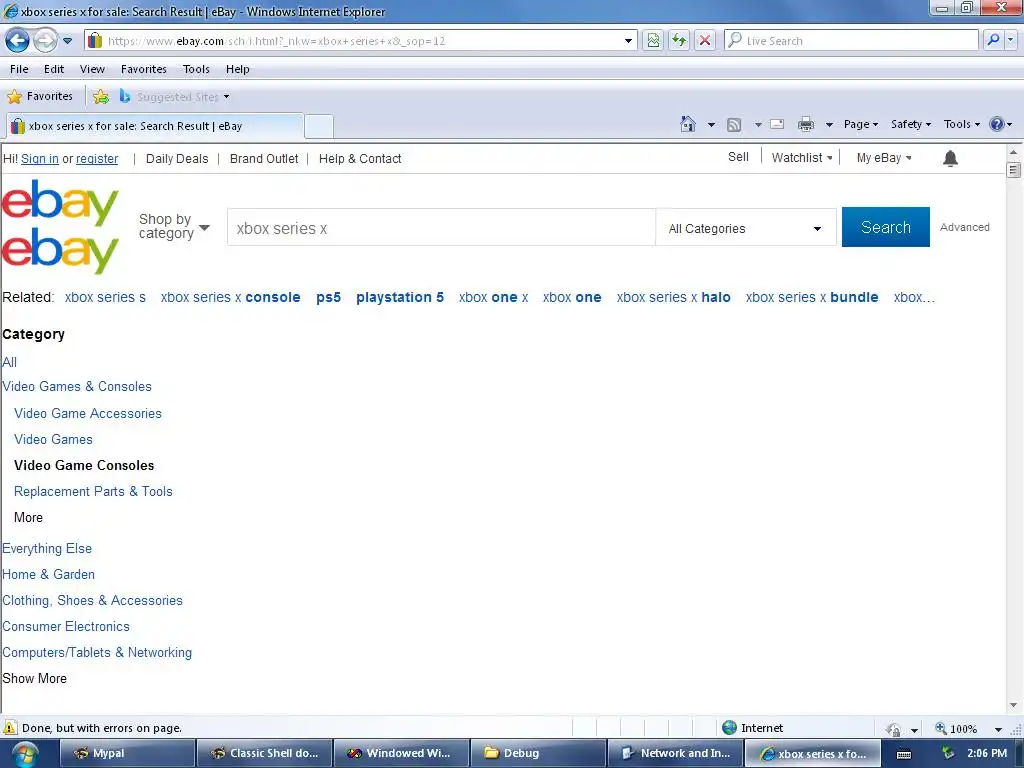Click the notifications bell icon
The height and width of the screenshot is (768, 1024).
click(950, 158)
